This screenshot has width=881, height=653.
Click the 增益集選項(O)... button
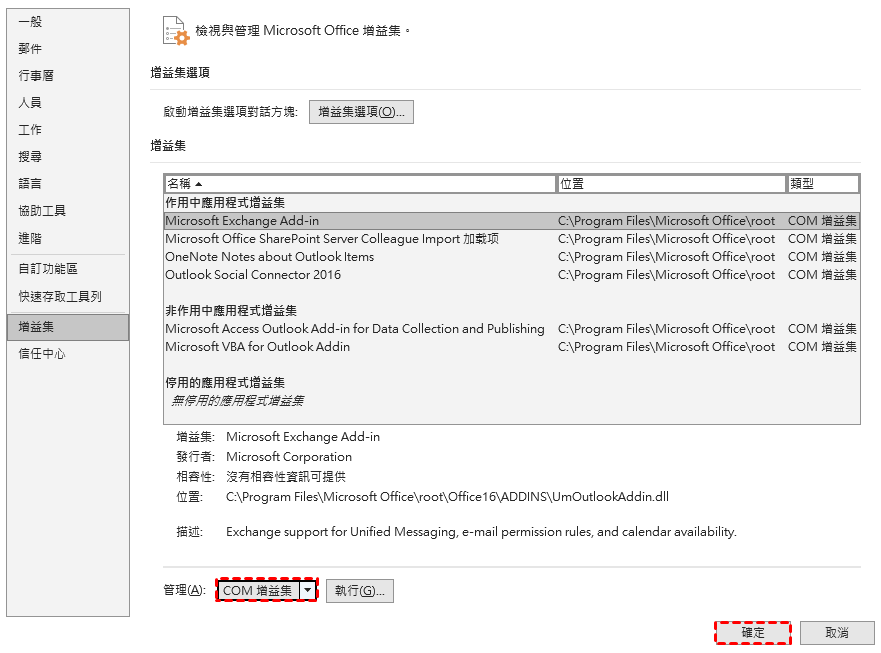(361, 112)
